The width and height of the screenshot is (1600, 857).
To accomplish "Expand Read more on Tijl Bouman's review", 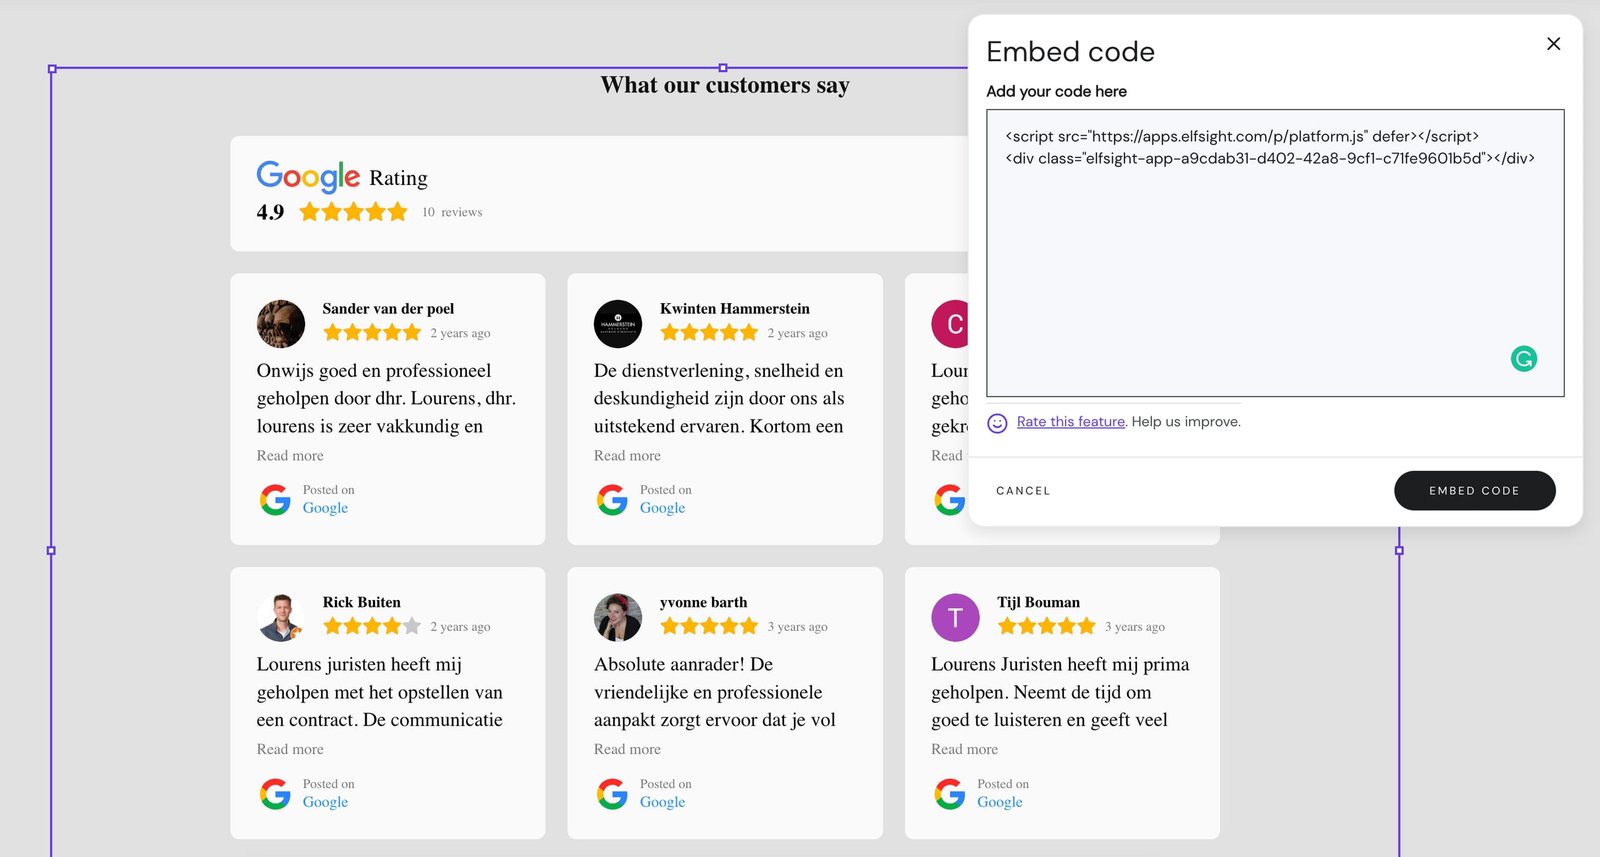I will 964,750.
